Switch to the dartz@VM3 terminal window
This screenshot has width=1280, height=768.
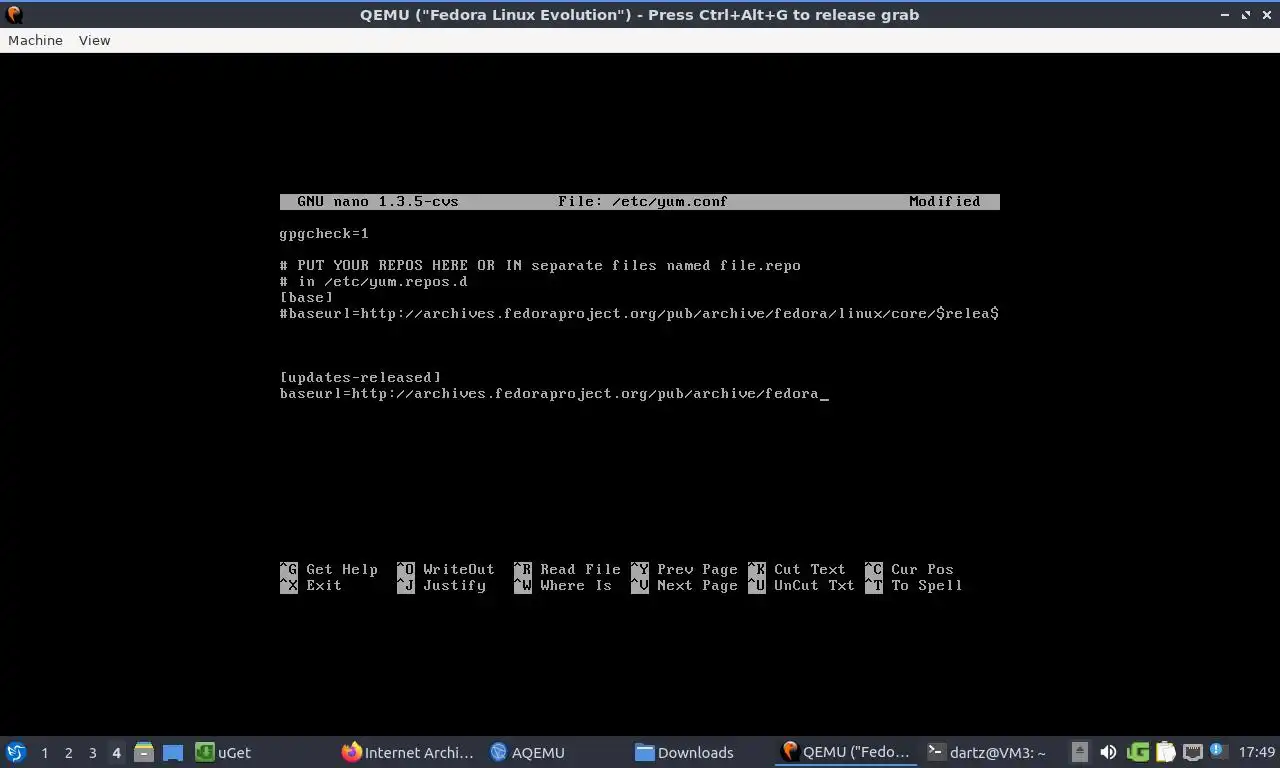988,752
